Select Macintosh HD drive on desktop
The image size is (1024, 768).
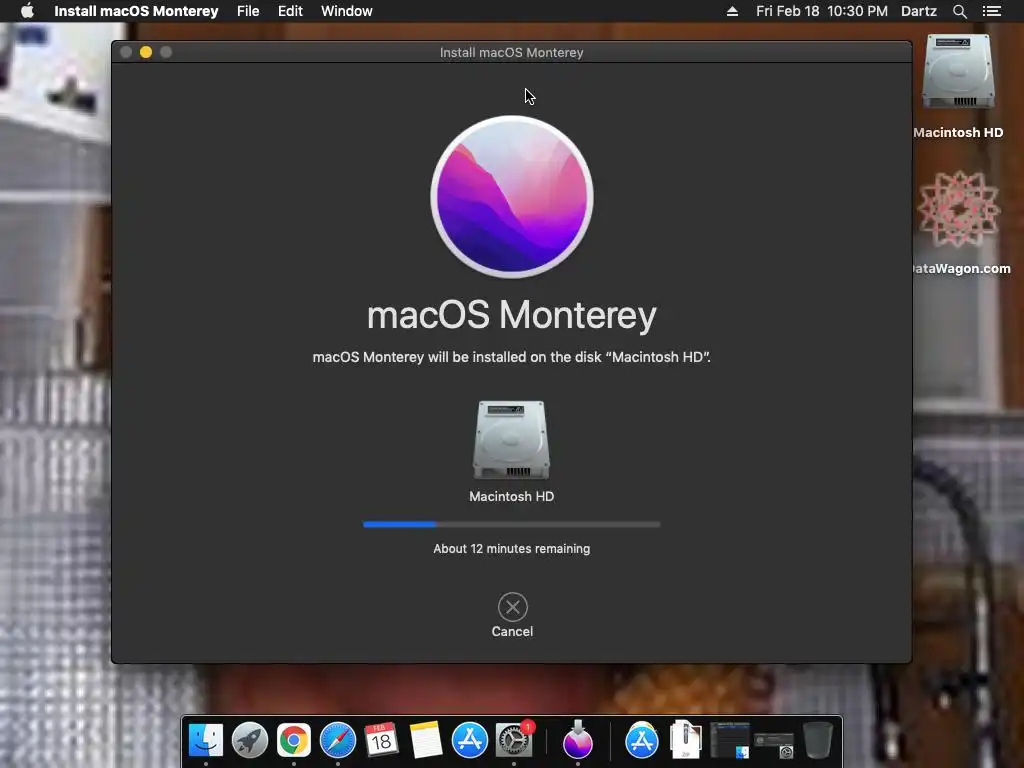tap(958, 72)
